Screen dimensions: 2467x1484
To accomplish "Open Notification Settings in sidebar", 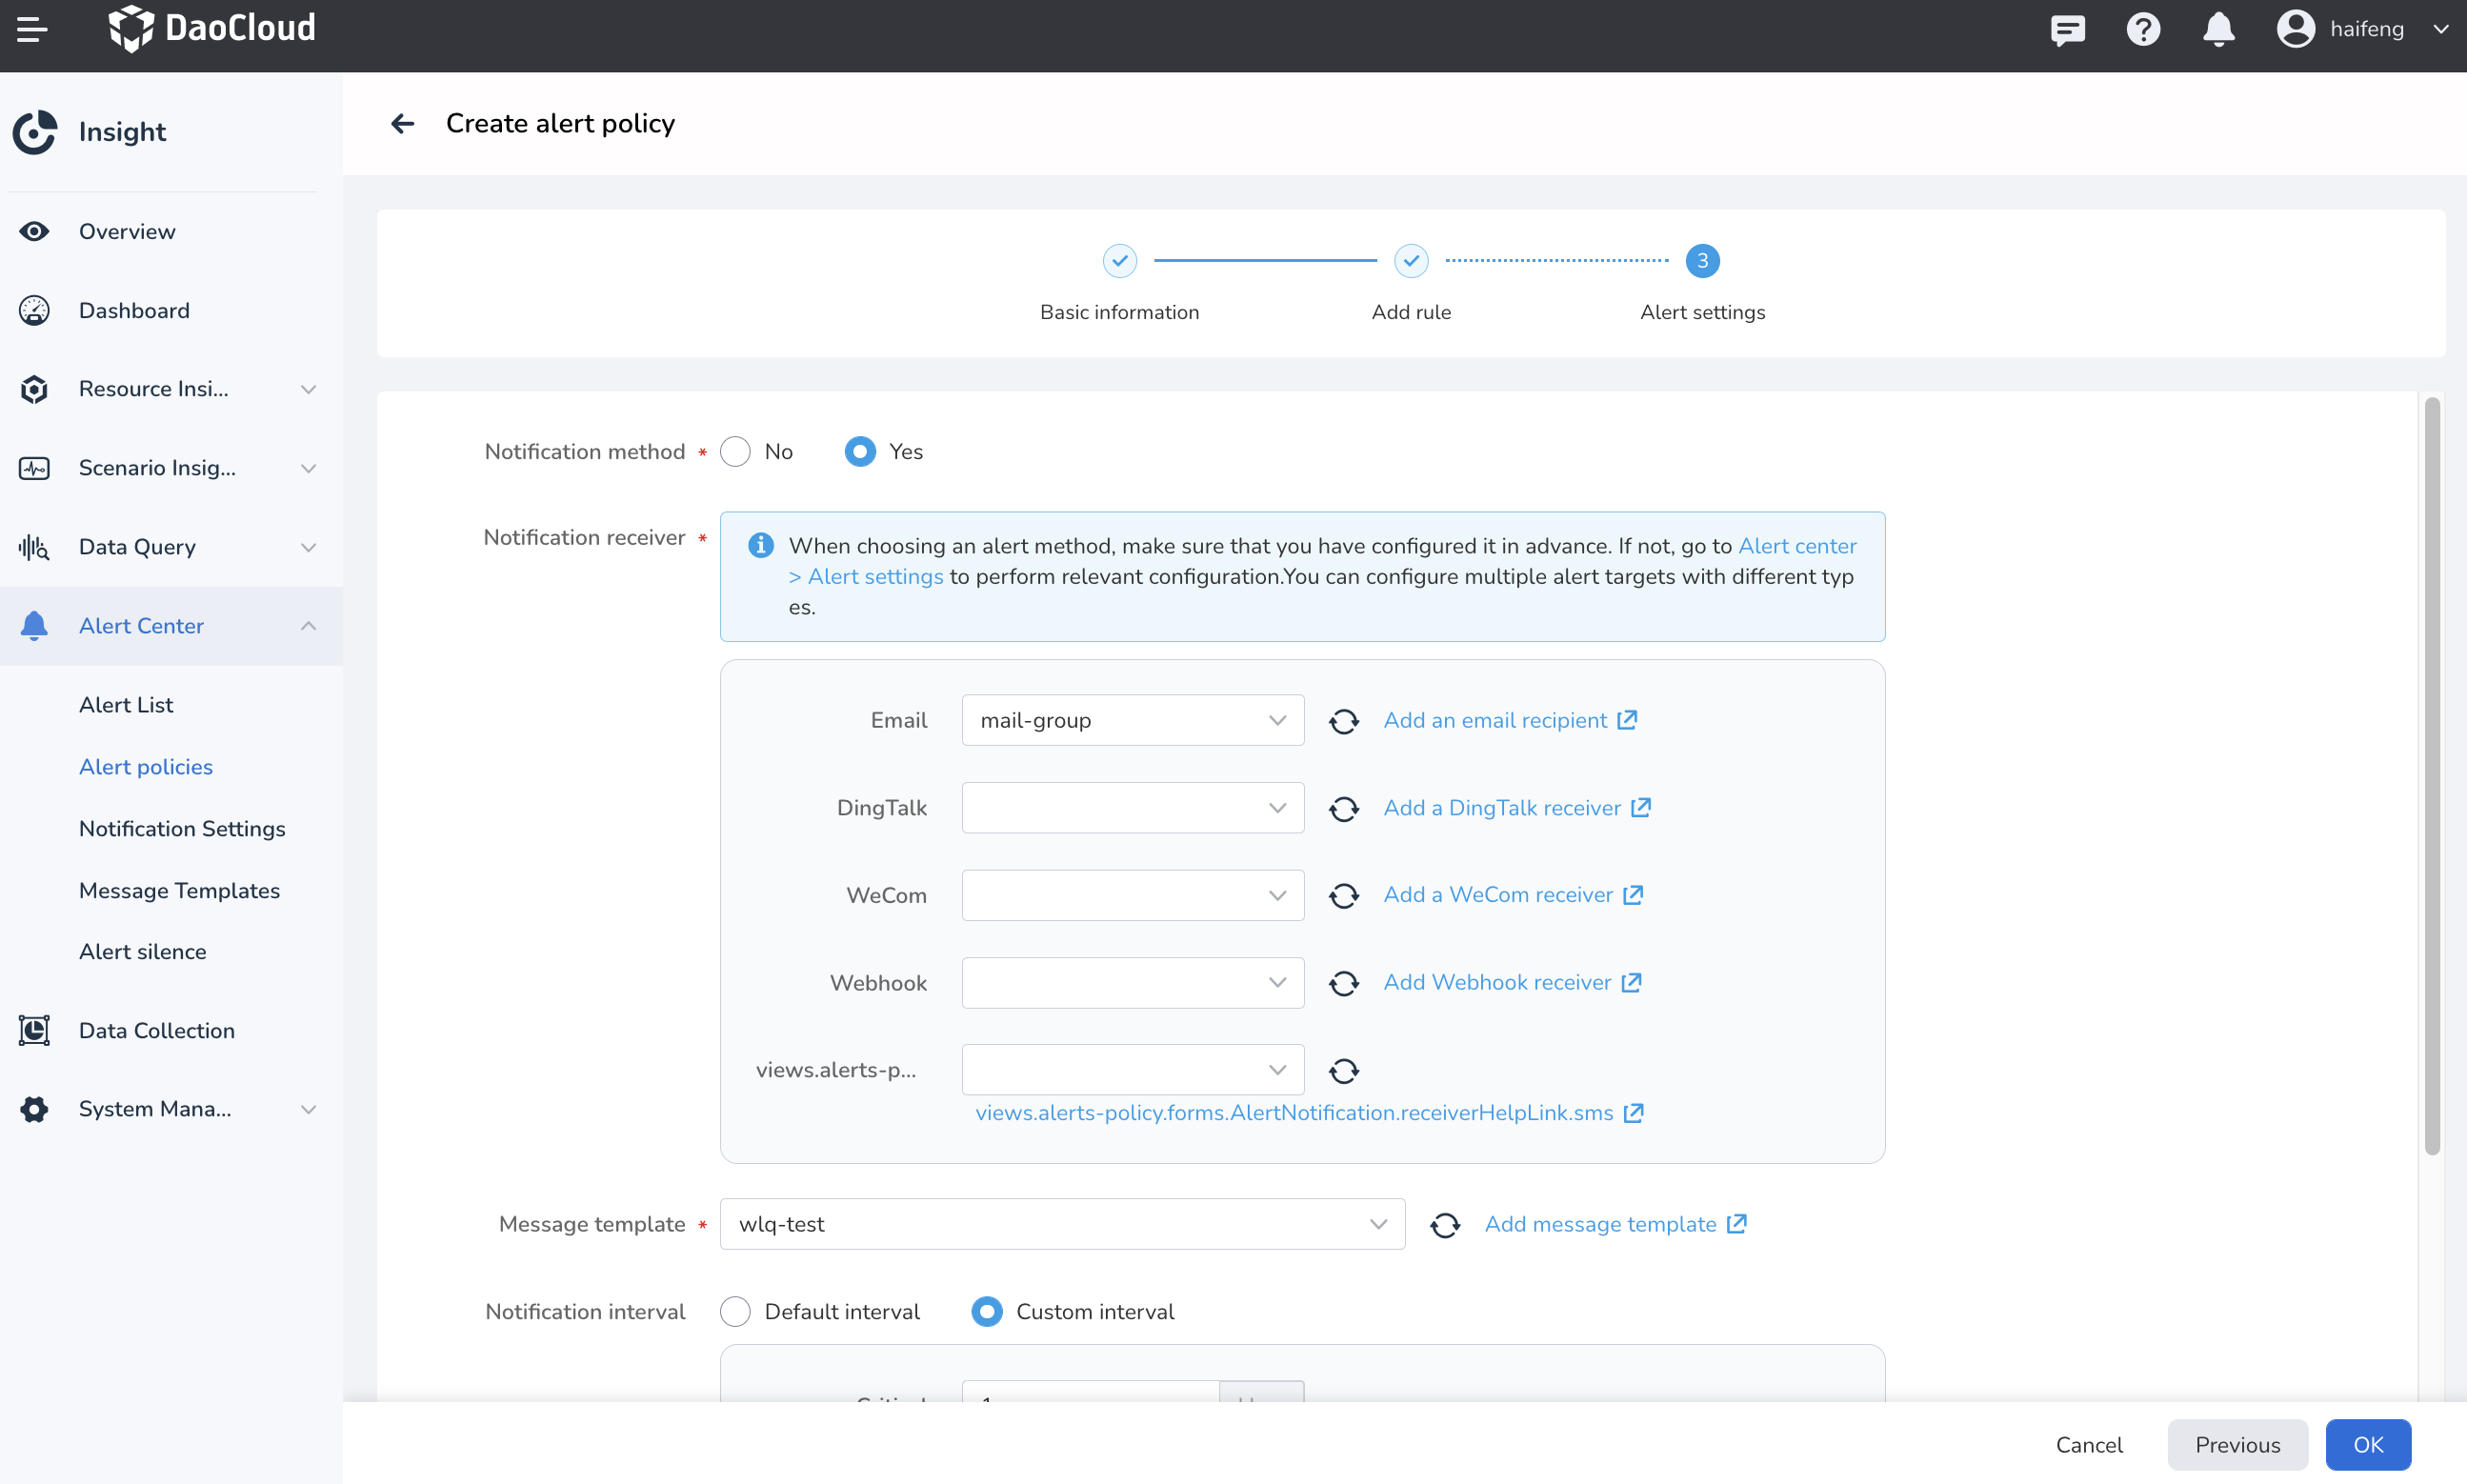I will pos(182,829).
